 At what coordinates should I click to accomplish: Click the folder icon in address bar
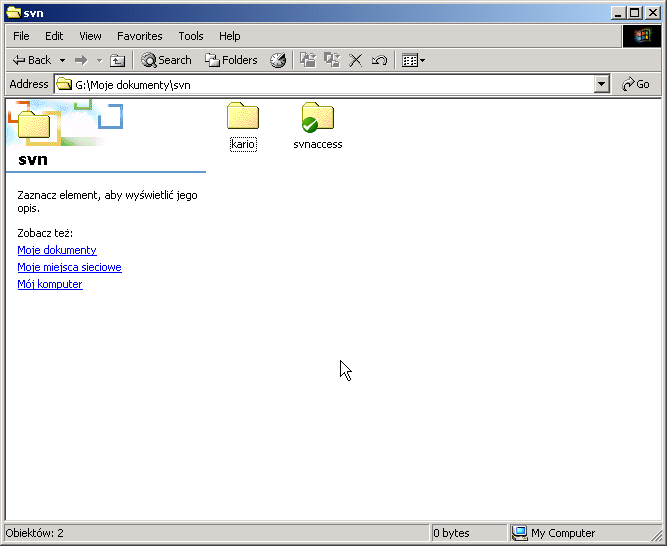click(64, 84)
